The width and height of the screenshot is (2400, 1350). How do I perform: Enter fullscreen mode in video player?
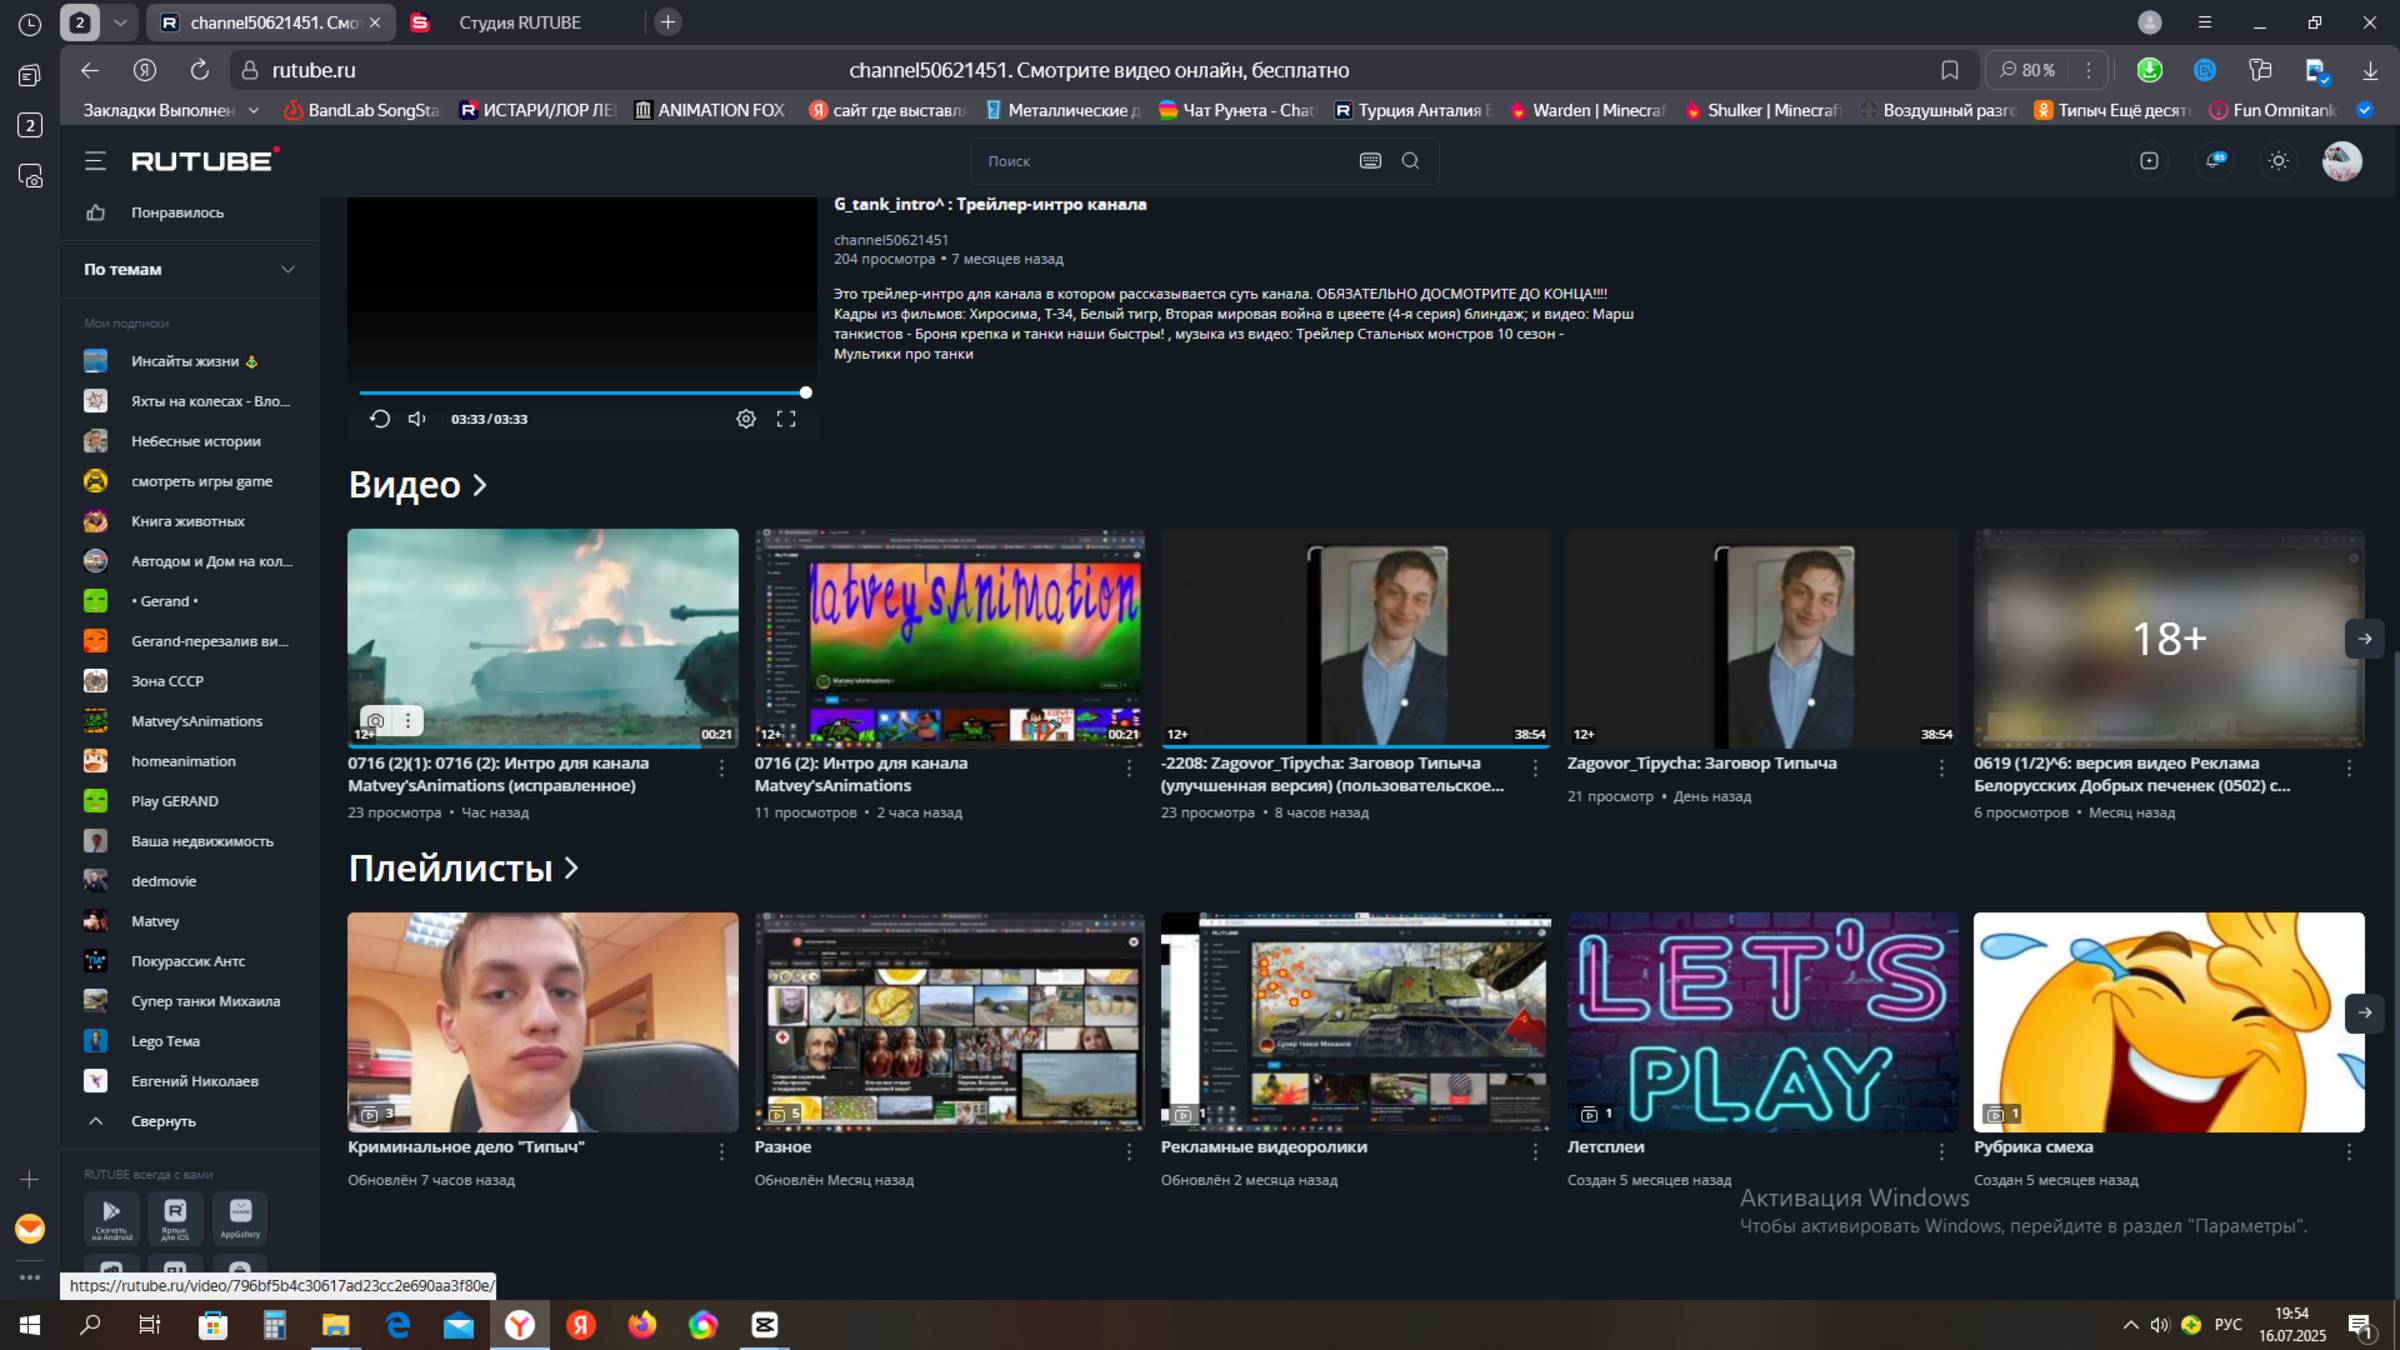coord(786,419)
